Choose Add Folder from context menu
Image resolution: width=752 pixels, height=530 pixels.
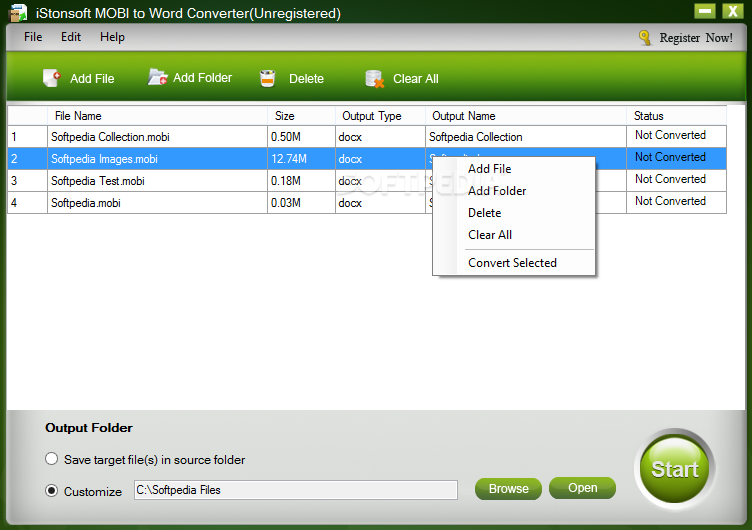(514, 191)
